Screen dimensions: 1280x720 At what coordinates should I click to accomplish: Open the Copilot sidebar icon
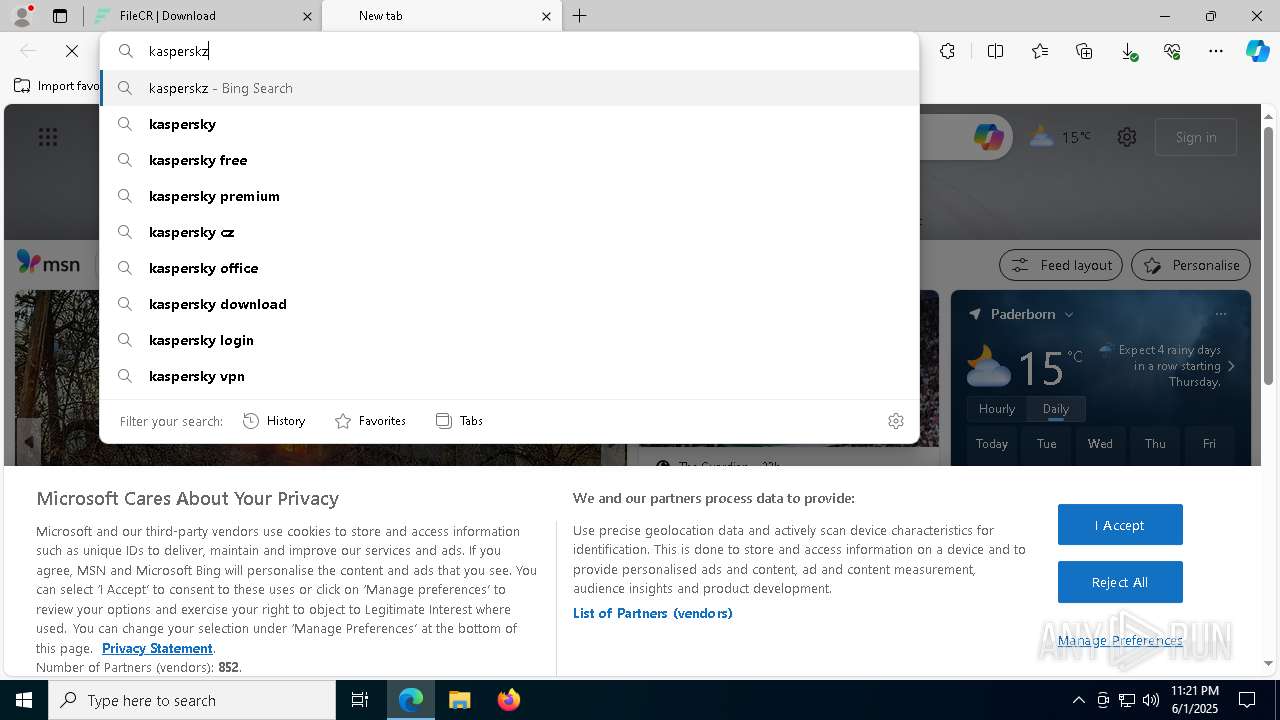coord(1257,51)
